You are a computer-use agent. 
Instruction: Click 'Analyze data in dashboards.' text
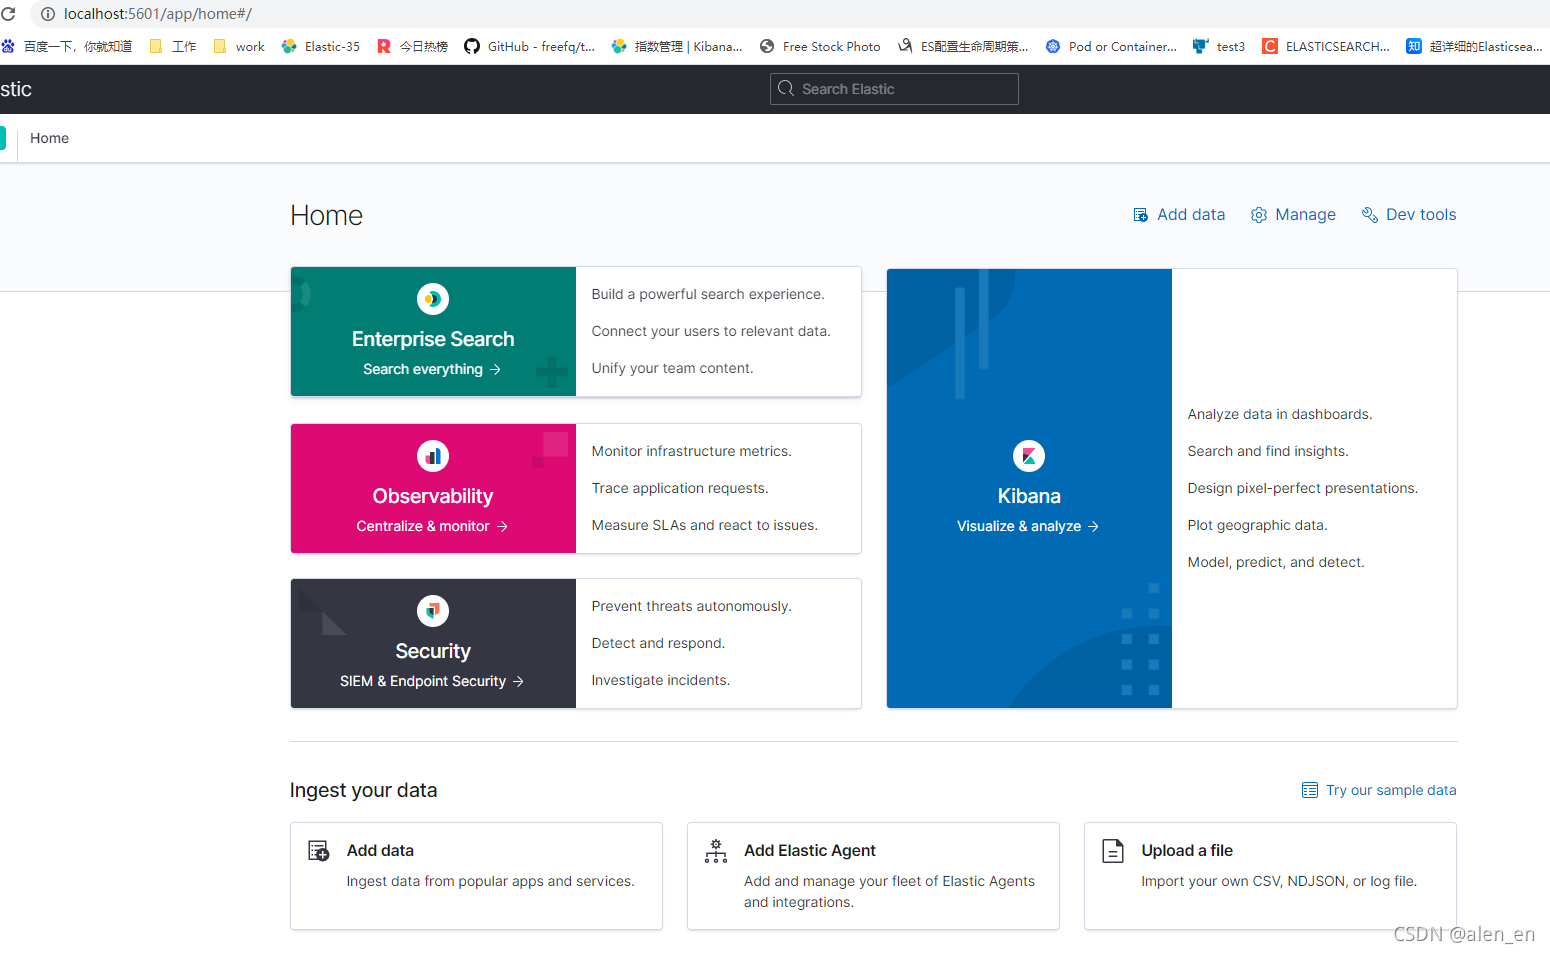(1280, 414)
